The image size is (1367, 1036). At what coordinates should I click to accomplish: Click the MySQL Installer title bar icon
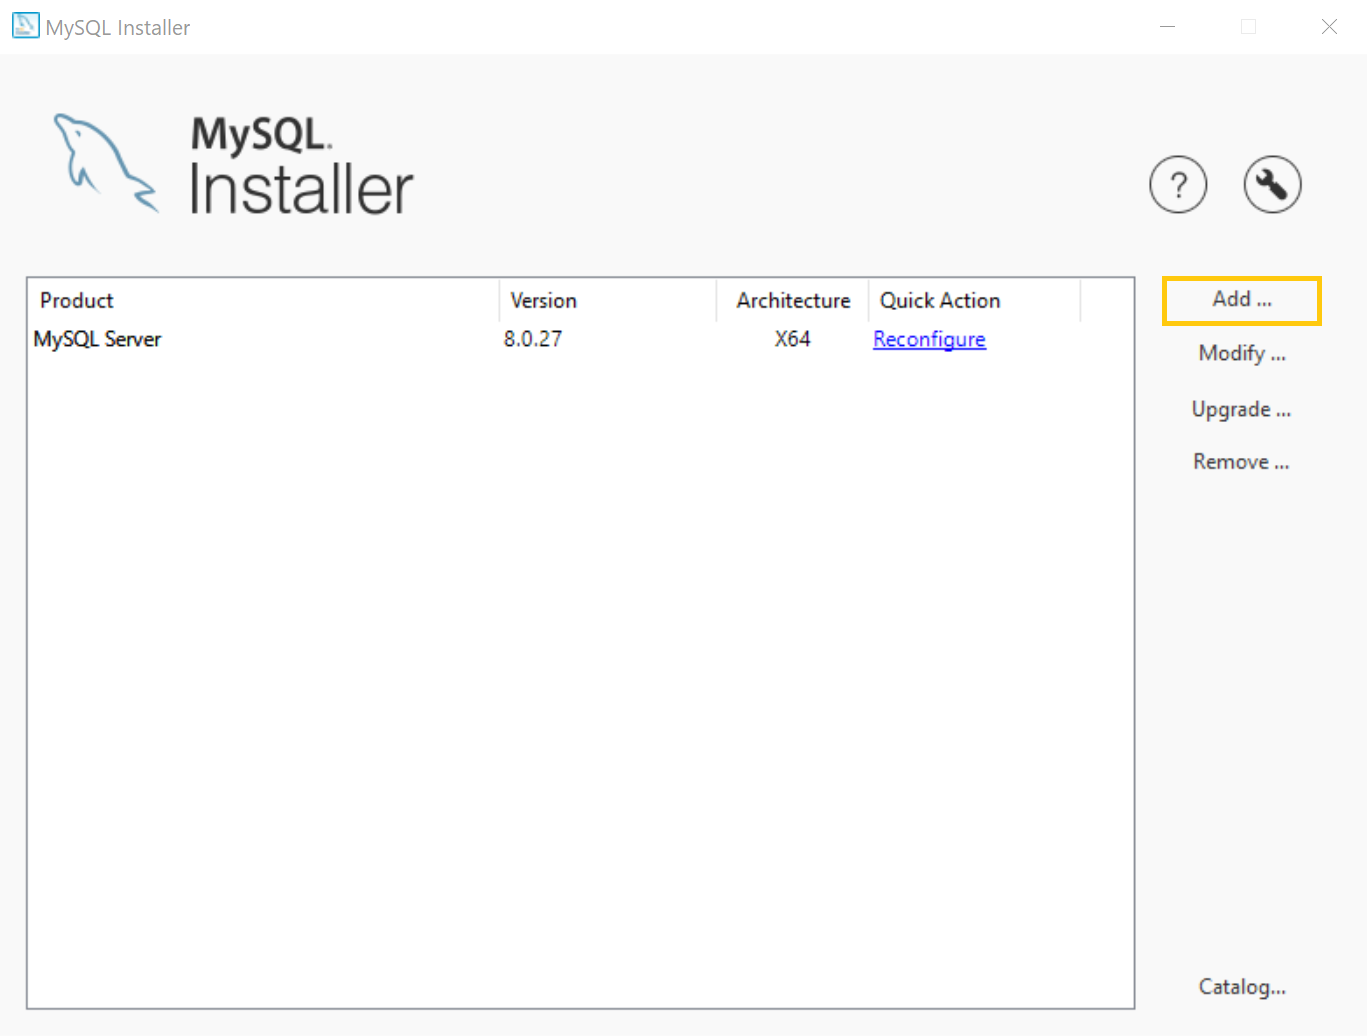click(x=25, y=26)
